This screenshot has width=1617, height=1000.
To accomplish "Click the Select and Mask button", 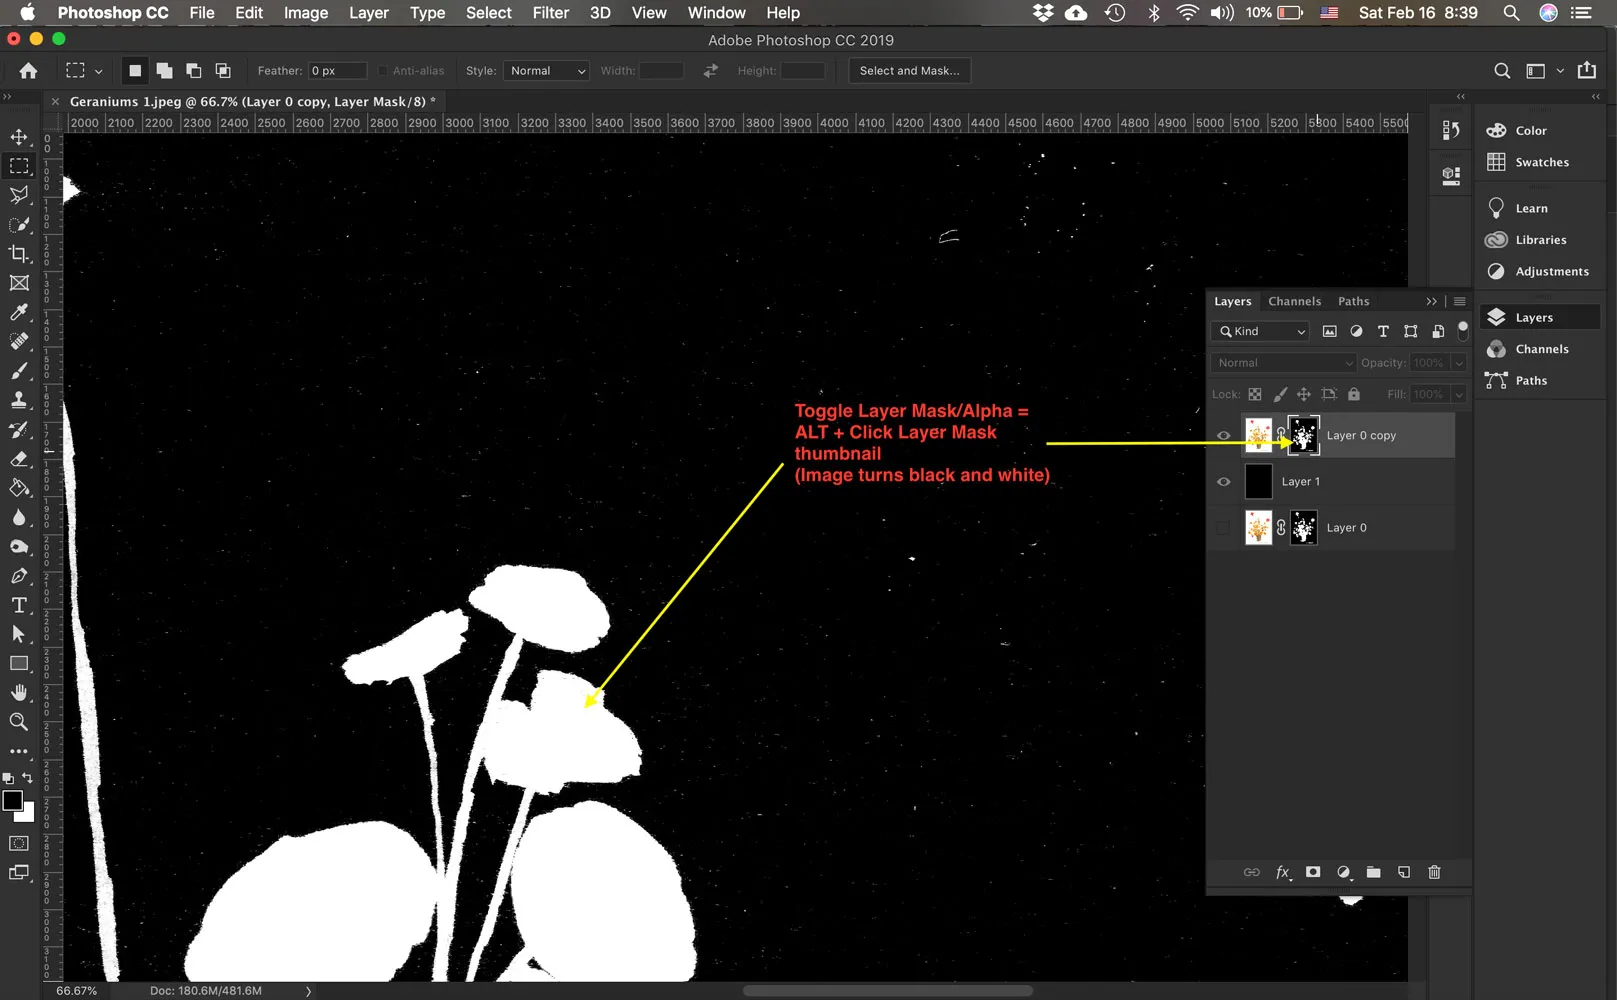I will click(909, 71).
